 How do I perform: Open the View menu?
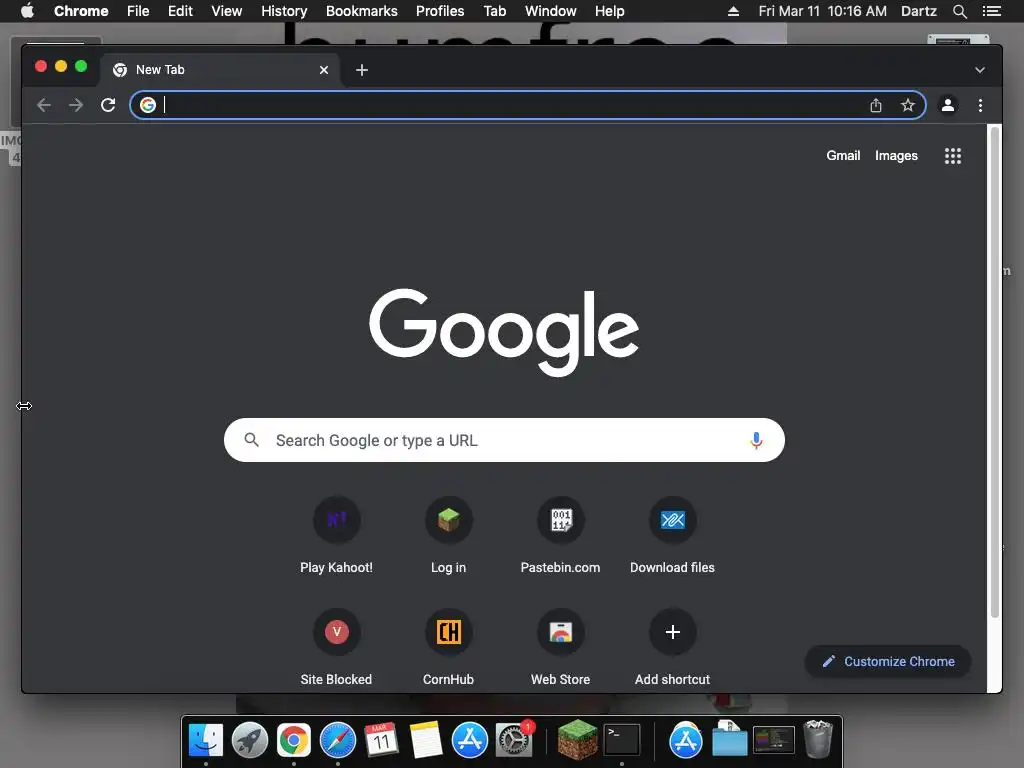click(x=227, y=11)
